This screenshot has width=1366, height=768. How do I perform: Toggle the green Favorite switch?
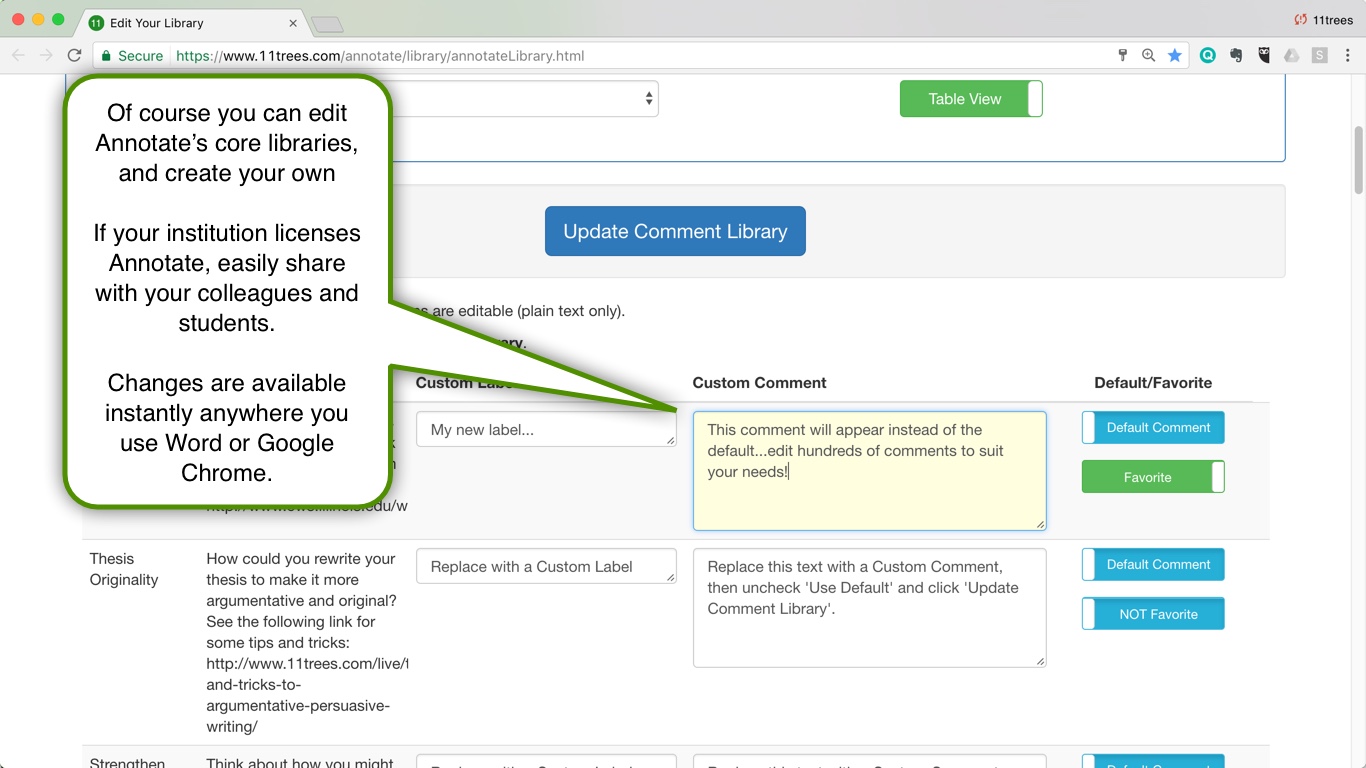tap(1153, 477)
